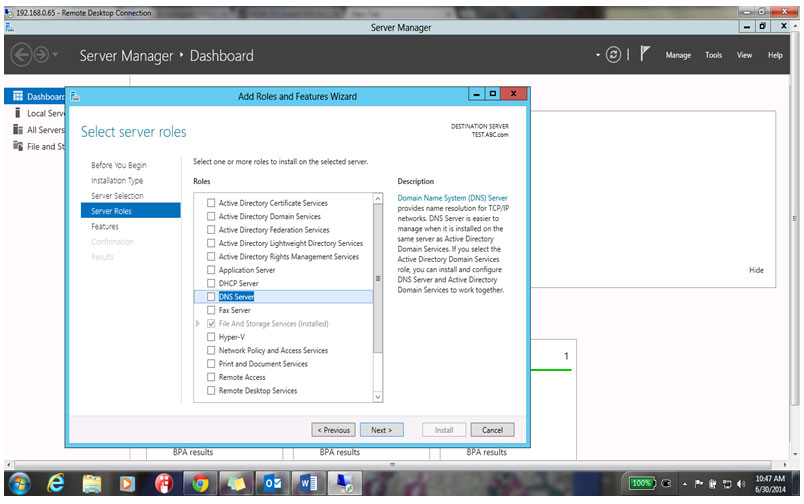Click the Server Manager back arrow
The width and height of the screenshot is (804, 504).
[21, 54]
